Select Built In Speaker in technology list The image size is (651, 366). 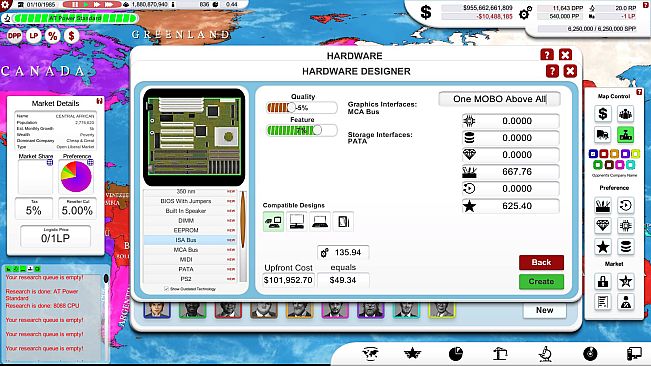click(x=190, y=211)
